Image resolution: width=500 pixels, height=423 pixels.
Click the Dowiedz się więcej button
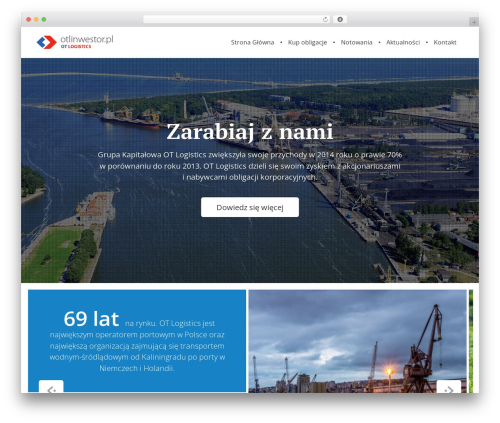pyautogui.click(x=250, y=207)
